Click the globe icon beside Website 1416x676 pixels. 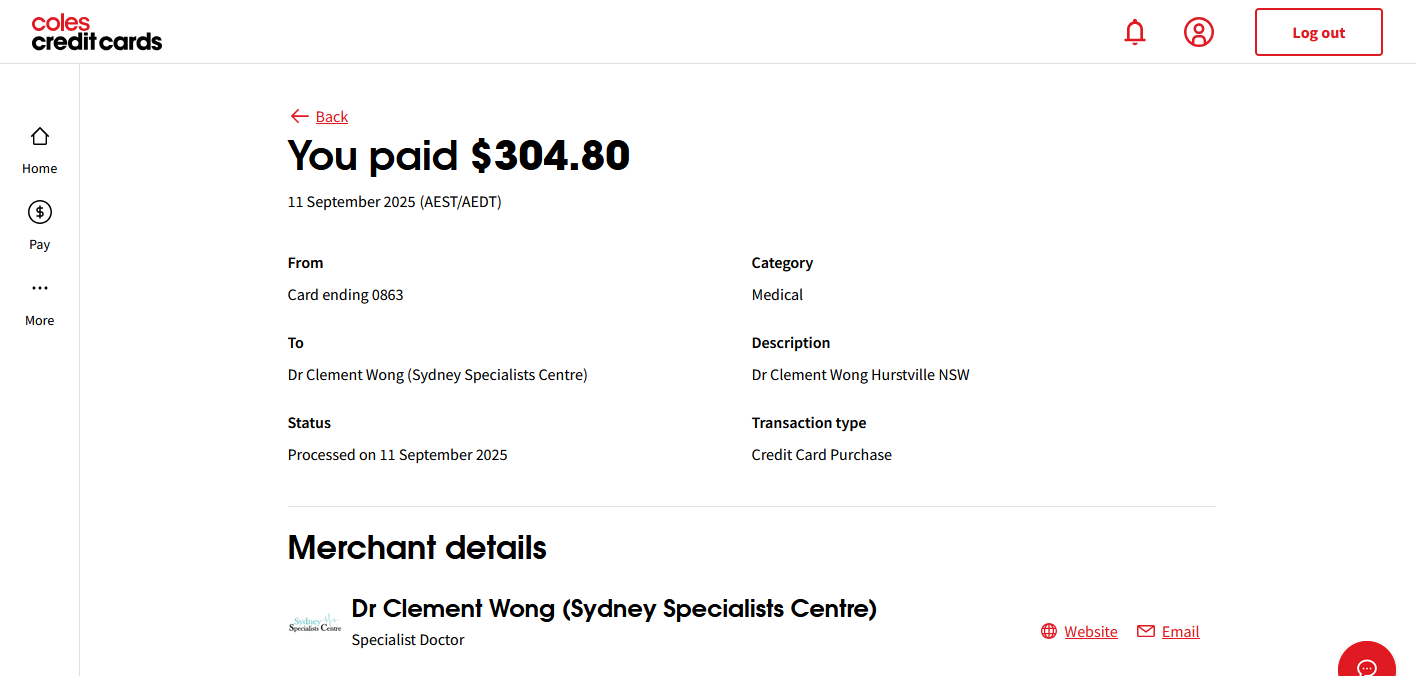1049,631
